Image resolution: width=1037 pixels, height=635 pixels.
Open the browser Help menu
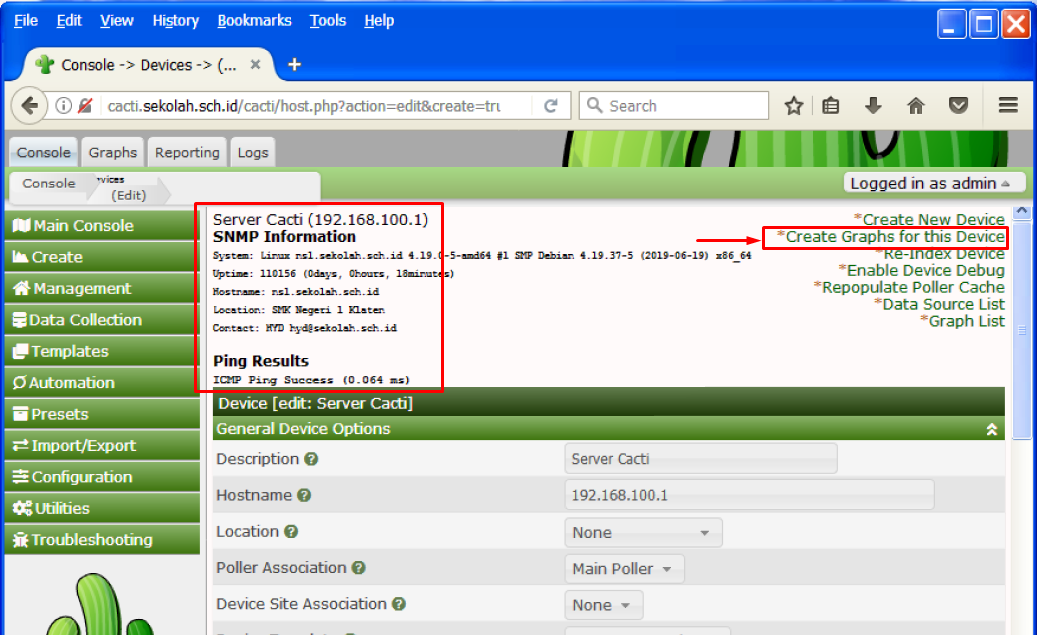click(379, 21)
